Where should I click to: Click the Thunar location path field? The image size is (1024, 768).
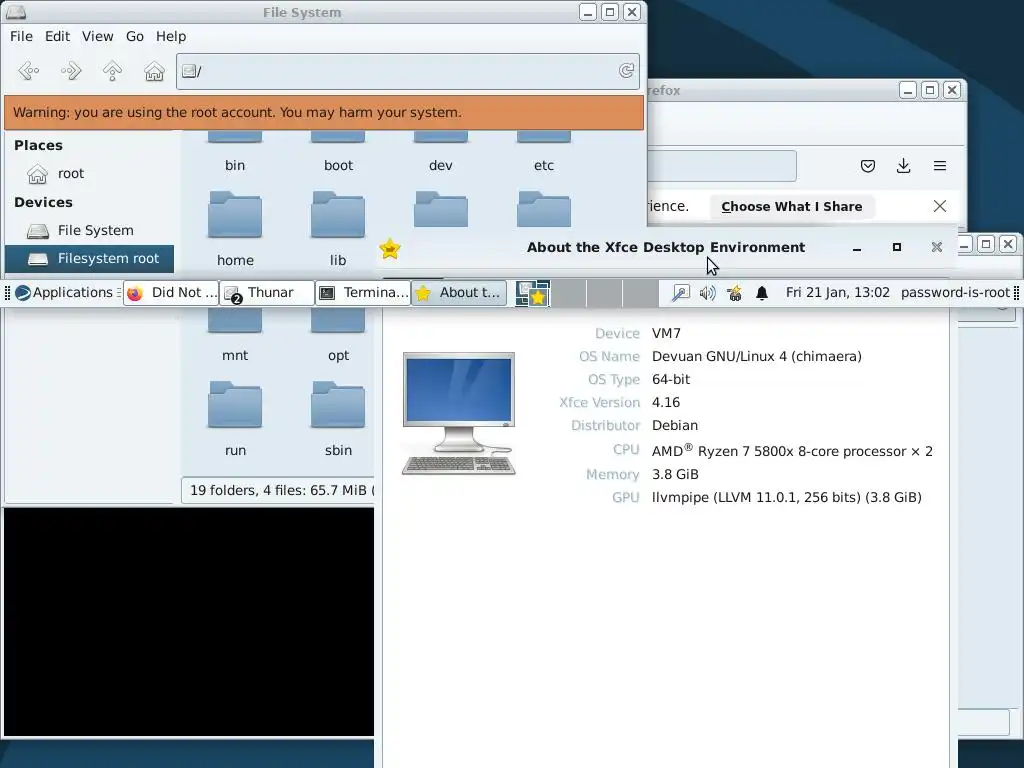[x=408, y=71]
